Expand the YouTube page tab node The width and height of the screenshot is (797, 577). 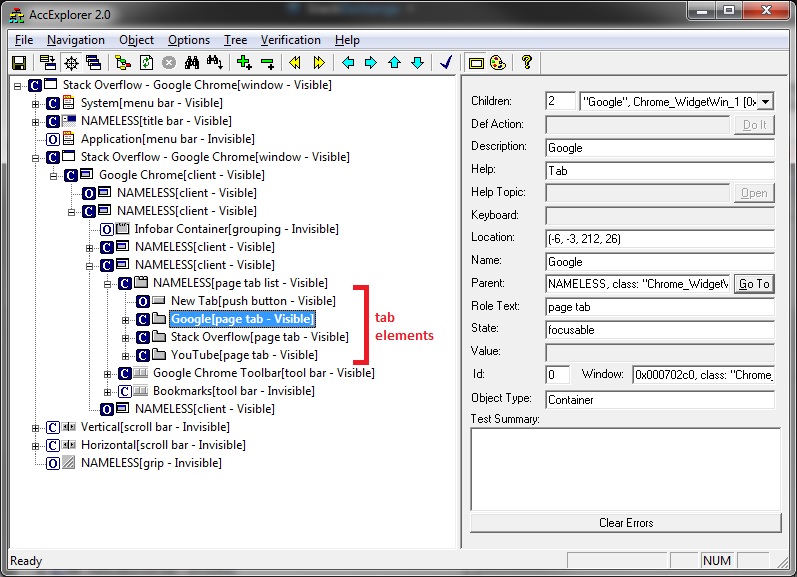[126, 356]
